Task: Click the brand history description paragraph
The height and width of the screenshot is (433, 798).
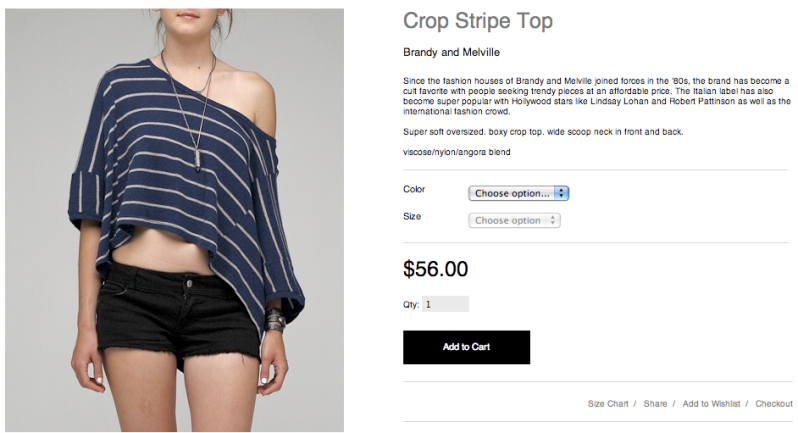Action: pyautogui.click(x=596, y=96)
